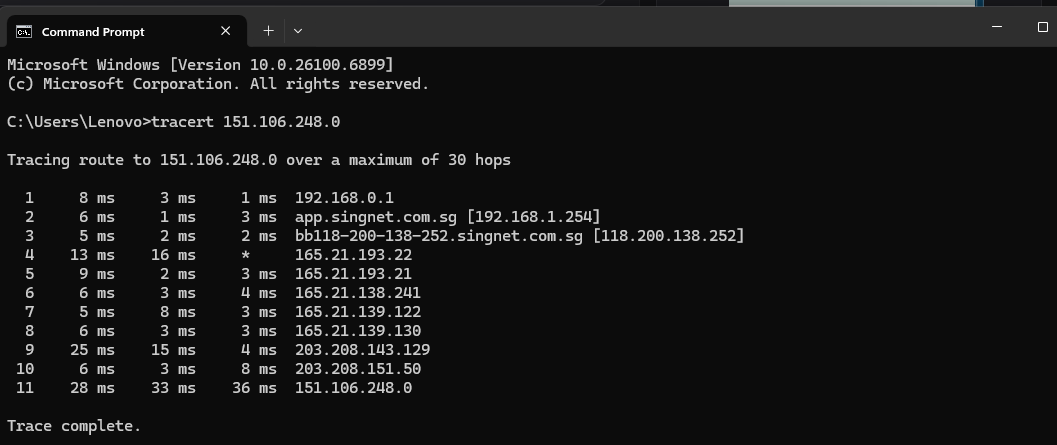Expand the new tab profile dropdown
The width and height of the screenshot is (1057, 445).
[x=298, y=32]
